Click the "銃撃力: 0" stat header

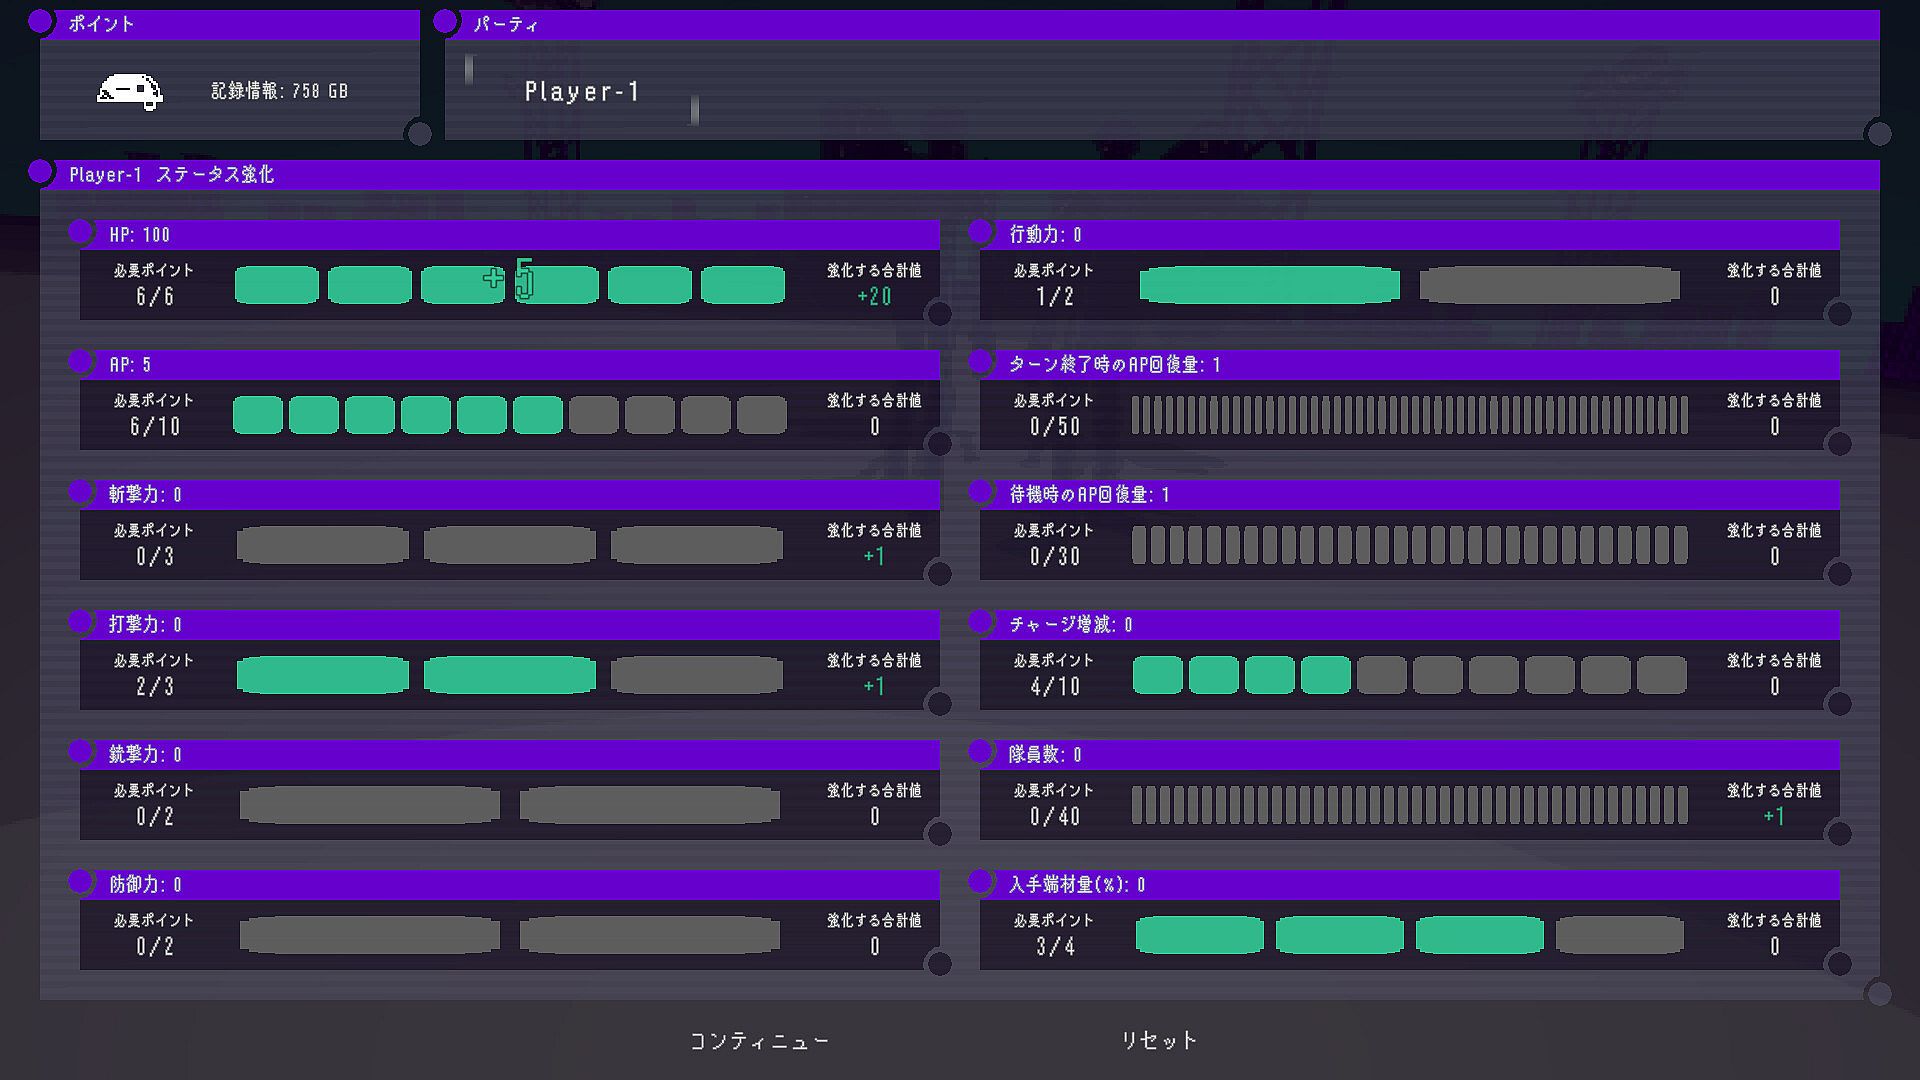[x=510, y=755]
